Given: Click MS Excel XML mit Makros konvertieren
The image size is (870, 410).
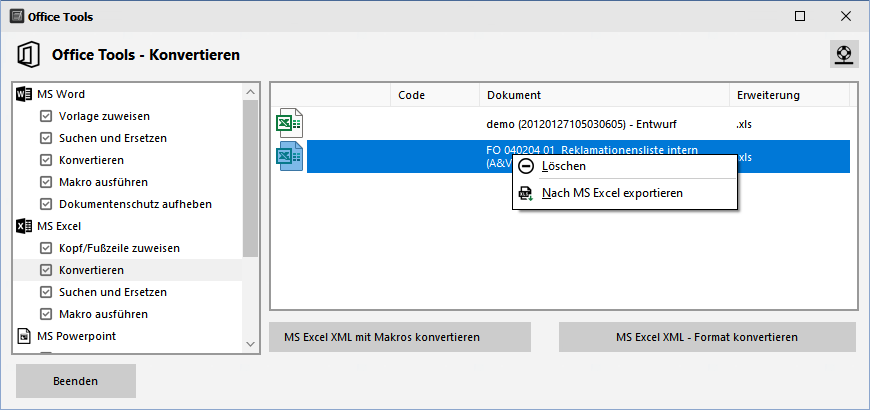Looking at the screenshot, I should 400,337.
